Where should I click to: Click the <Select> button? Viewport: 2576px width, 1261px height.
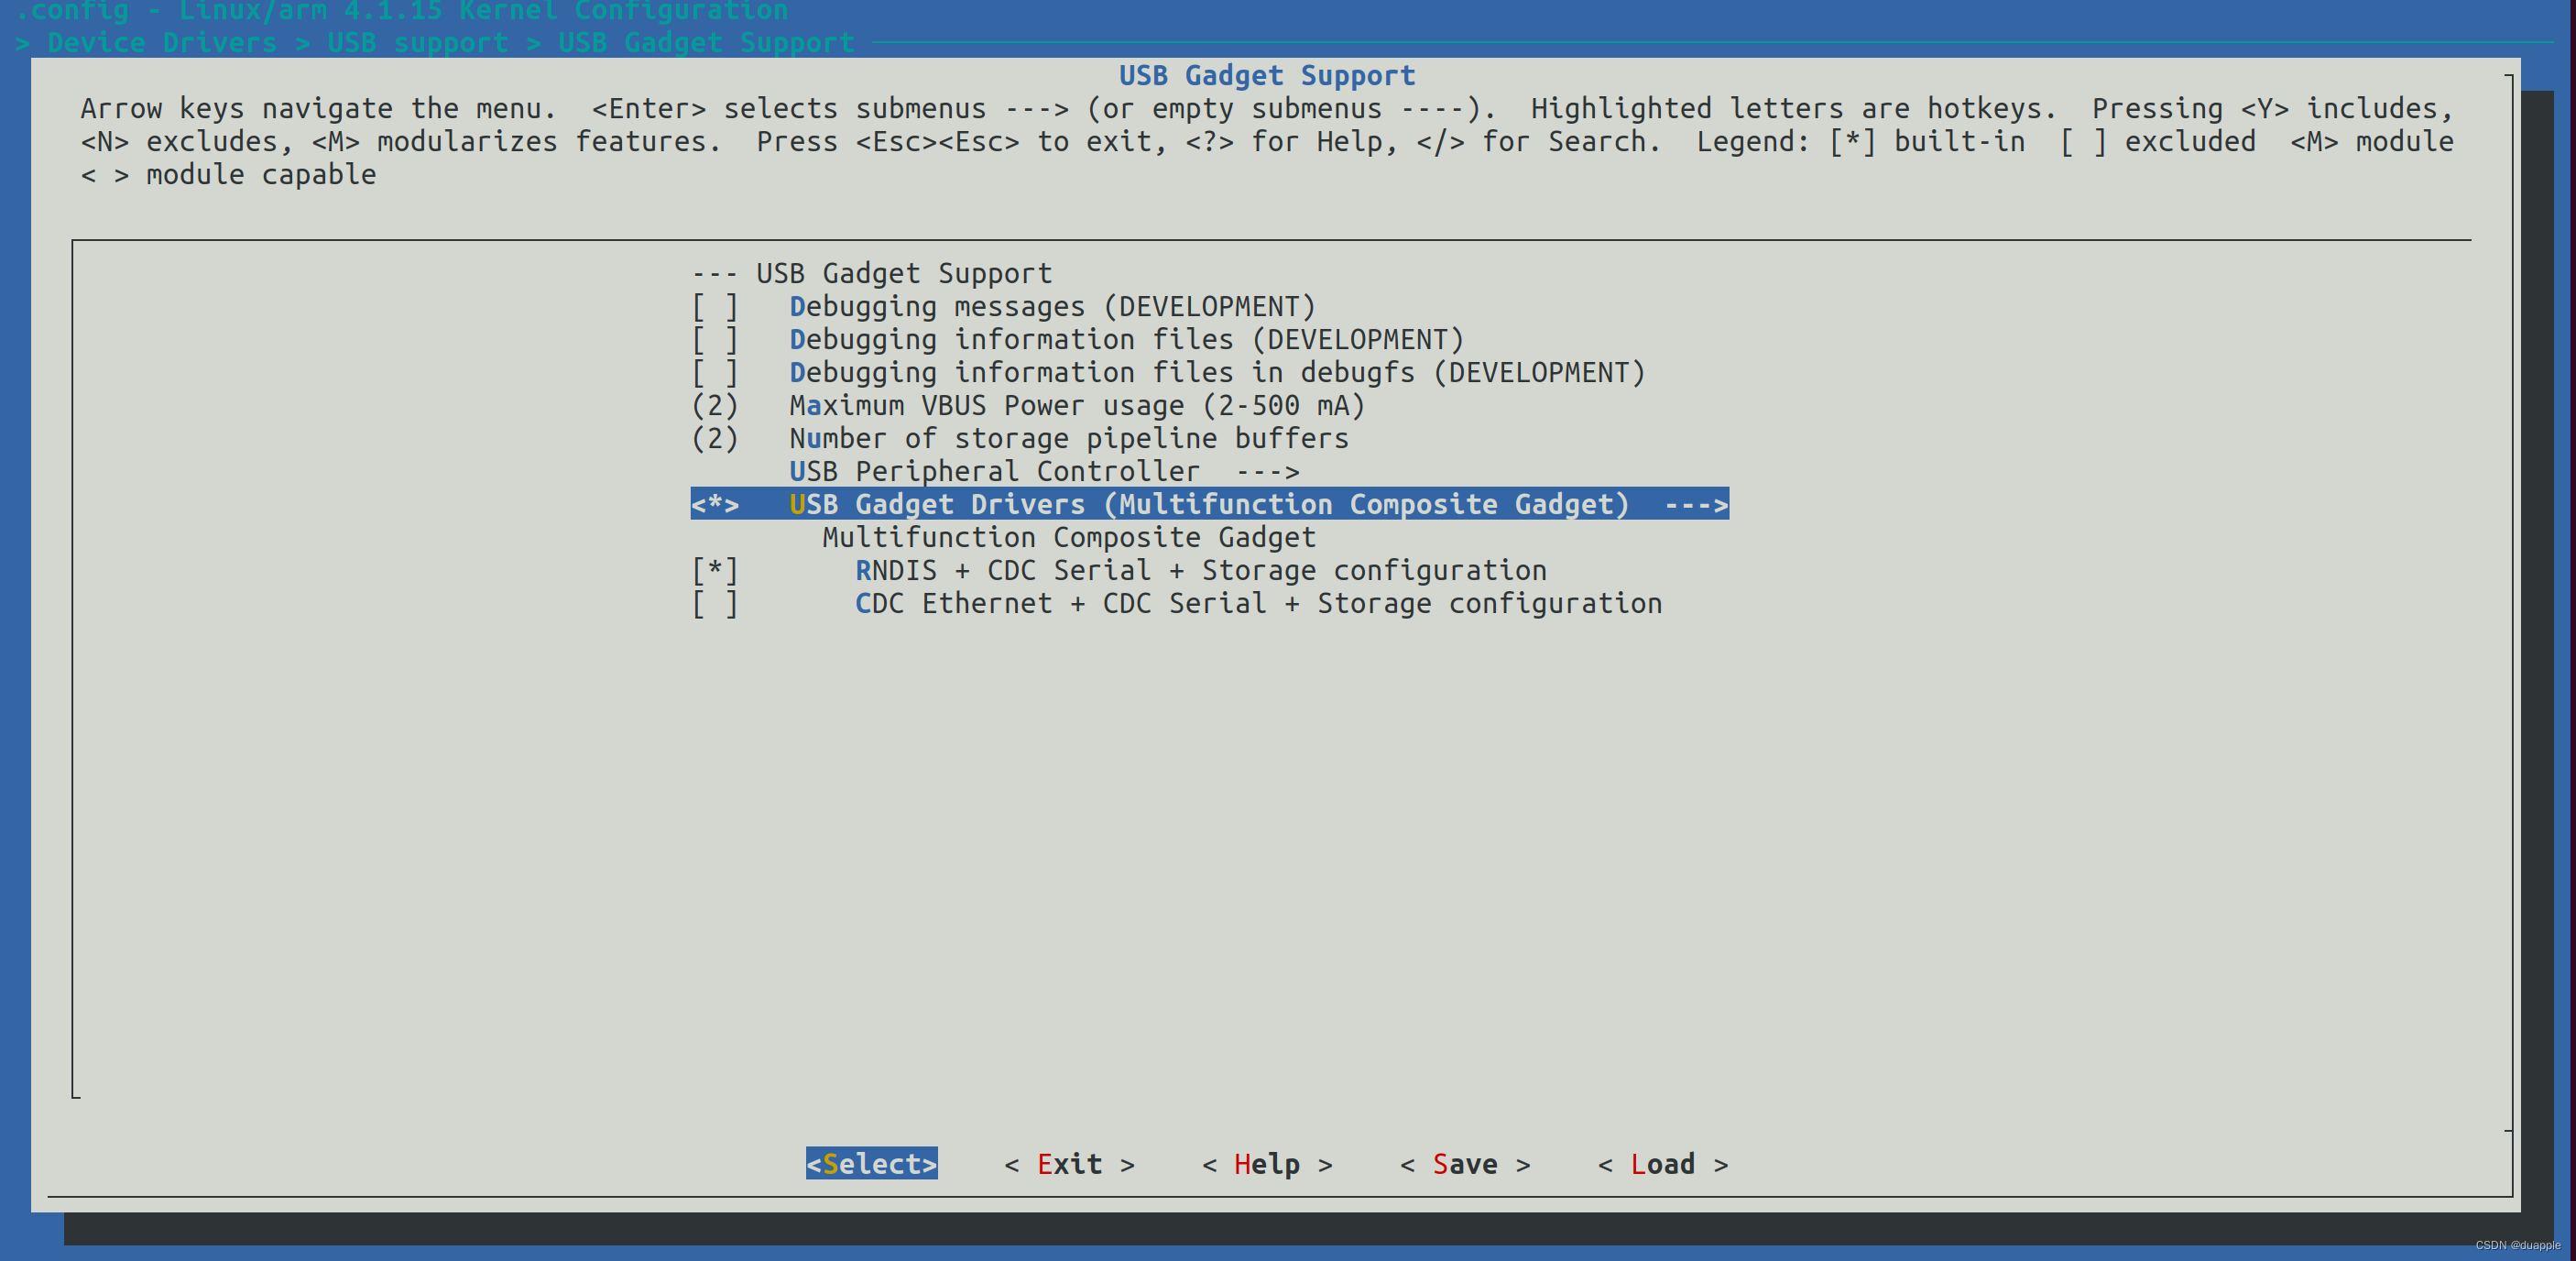[872, 1164]
